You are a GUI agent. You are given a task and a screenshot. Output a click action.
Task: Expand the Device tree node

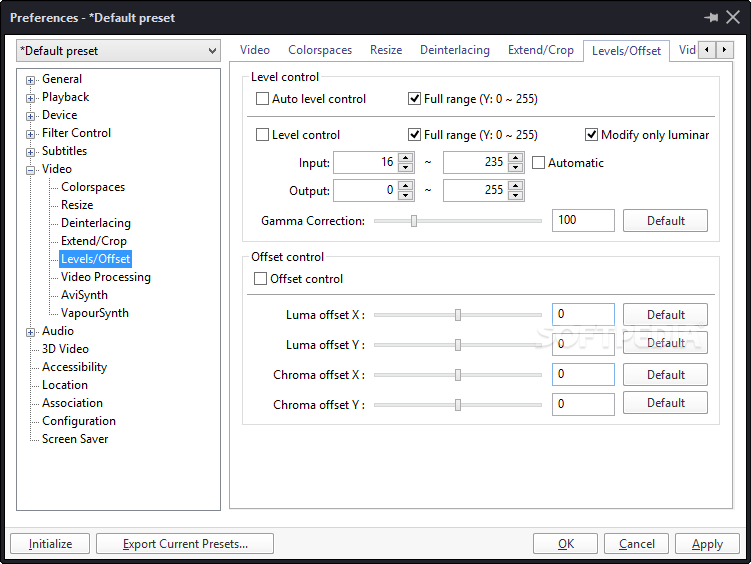click(31, 116)
